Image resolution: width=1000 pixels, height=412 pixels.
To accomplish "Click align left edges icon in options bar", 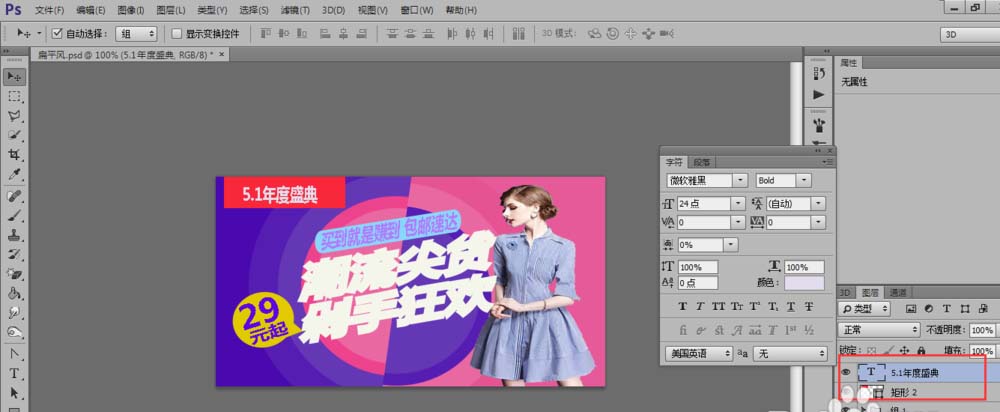I will 325,33.
